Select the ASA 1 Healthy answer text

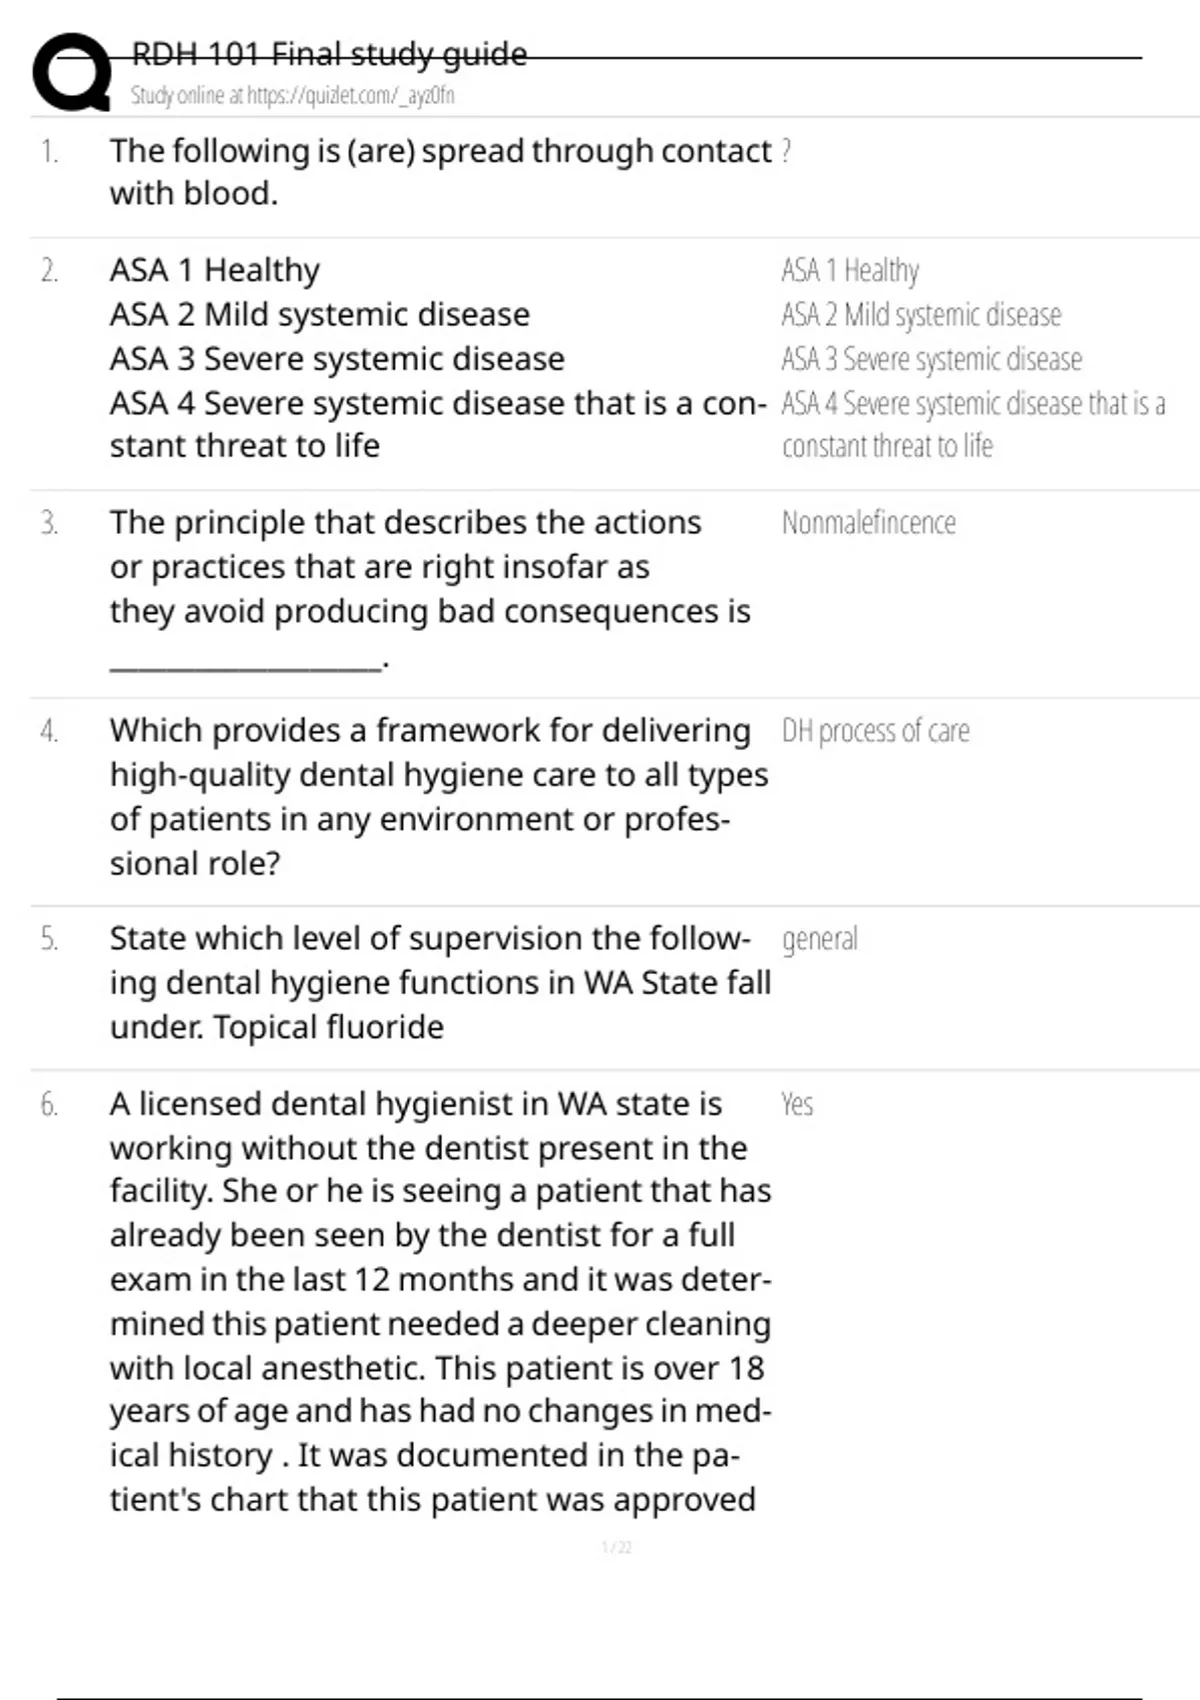[850, 270]
